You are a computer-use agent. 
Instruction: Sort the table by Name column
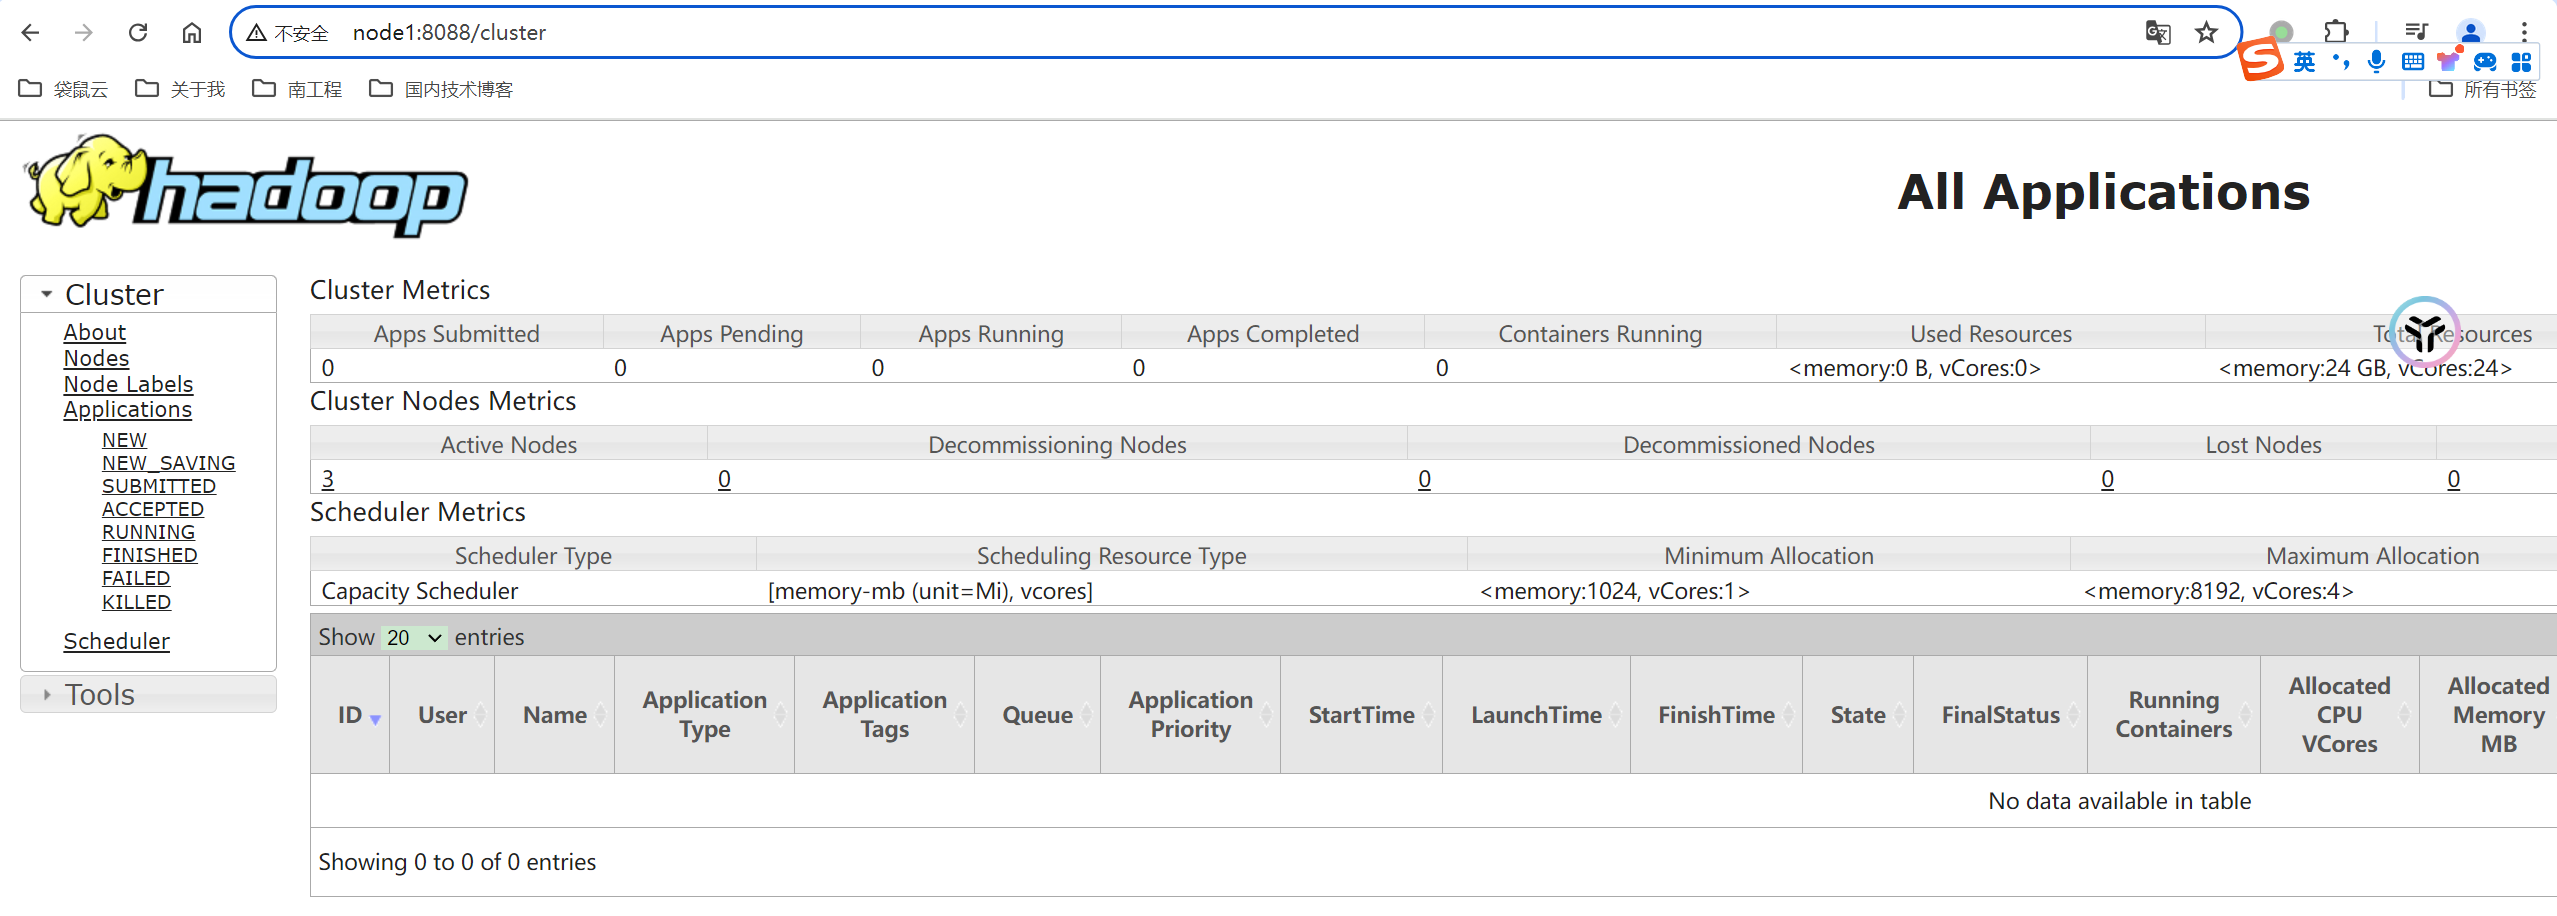pos(555,715)
